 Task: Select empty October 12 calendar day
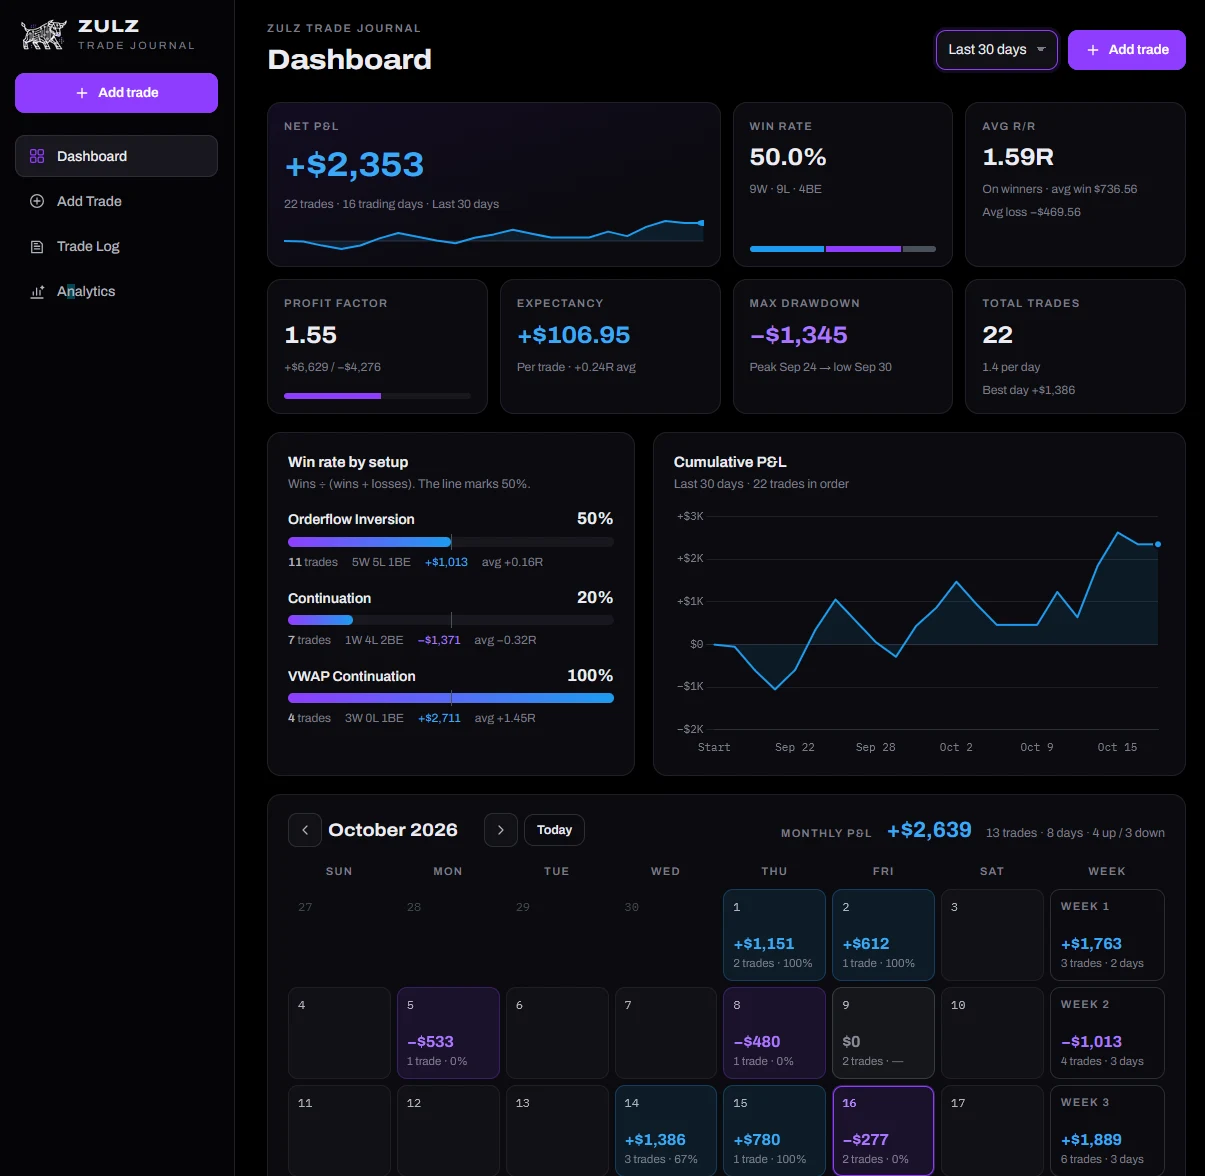pyautogui.click(x=448, y=1131)
